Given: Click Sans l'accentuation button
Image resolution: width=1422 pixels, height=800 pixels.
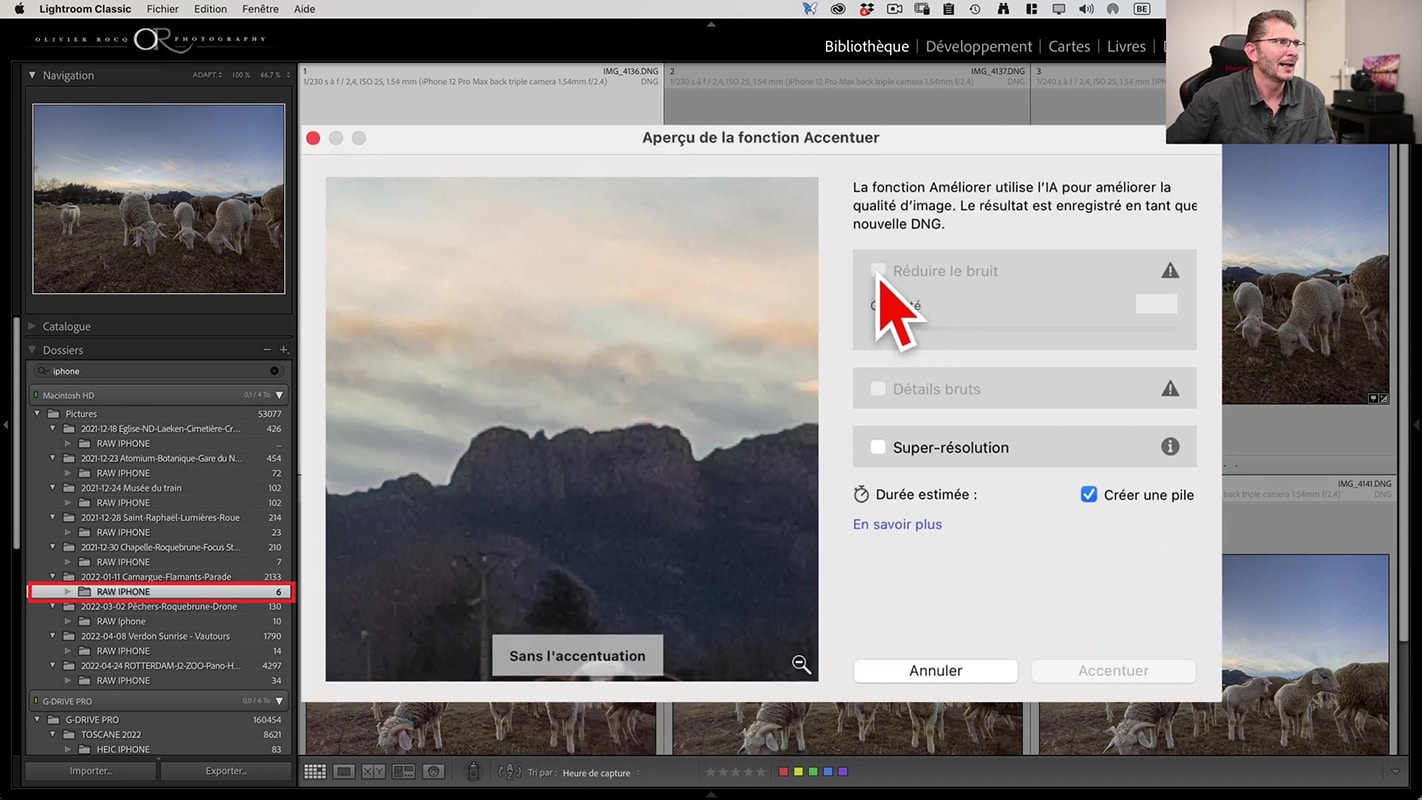Looking at the screenshot, I should tap(577, 656).
